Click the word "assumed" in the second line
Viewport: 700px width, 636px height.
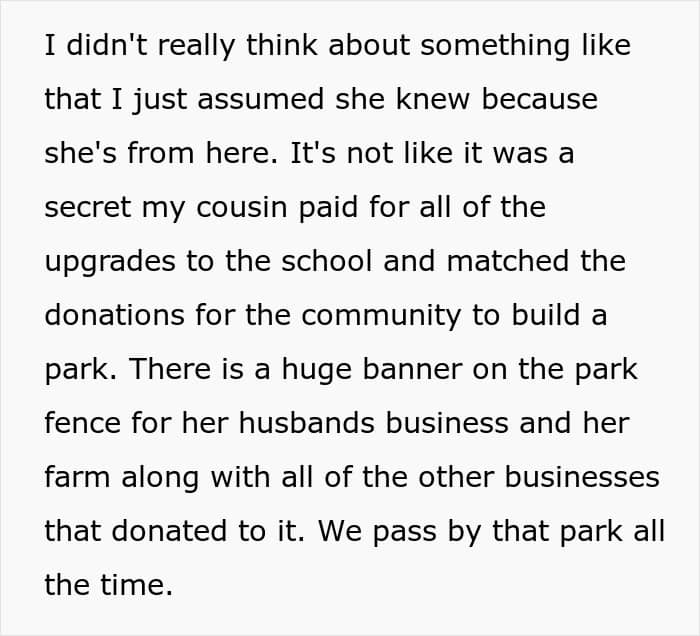pos(261,99)
